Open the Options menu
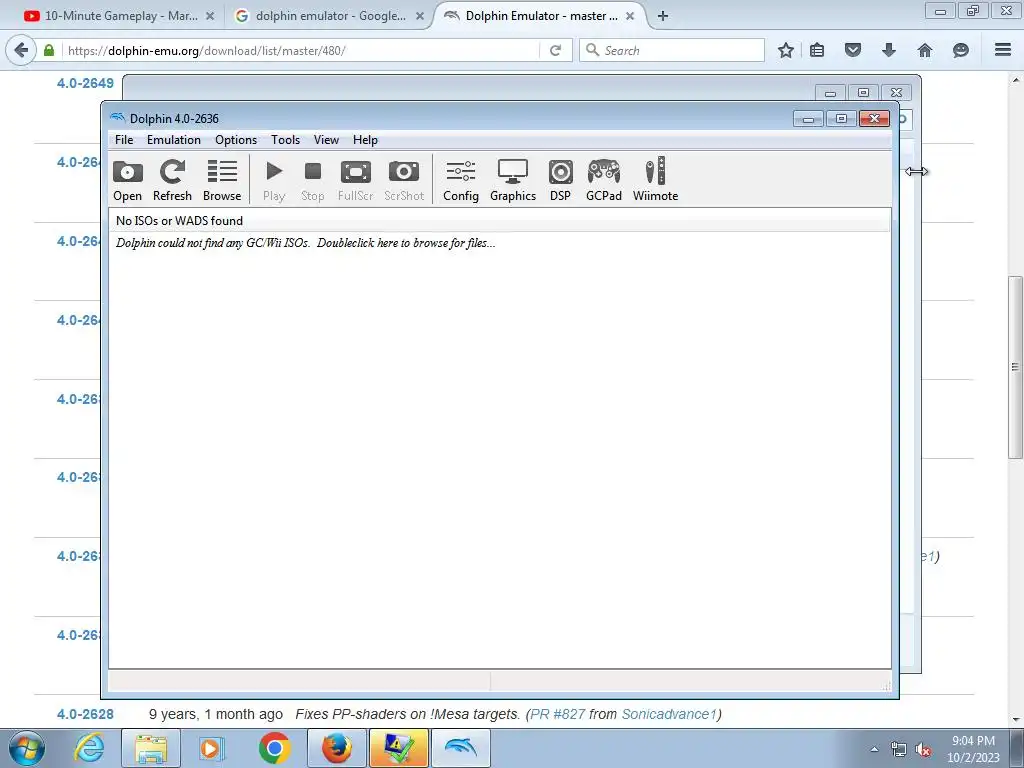 236,140
